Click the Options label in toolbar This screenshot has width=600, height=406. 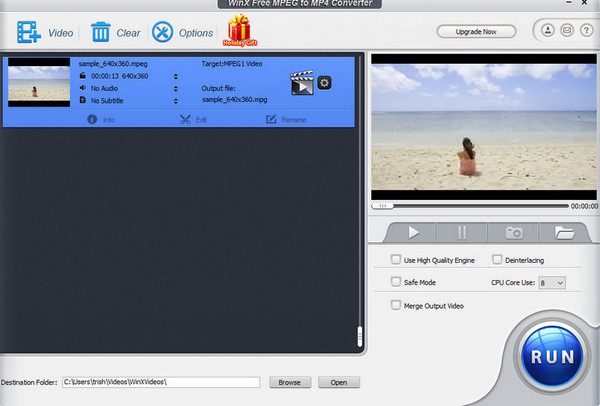coord(196,33)
